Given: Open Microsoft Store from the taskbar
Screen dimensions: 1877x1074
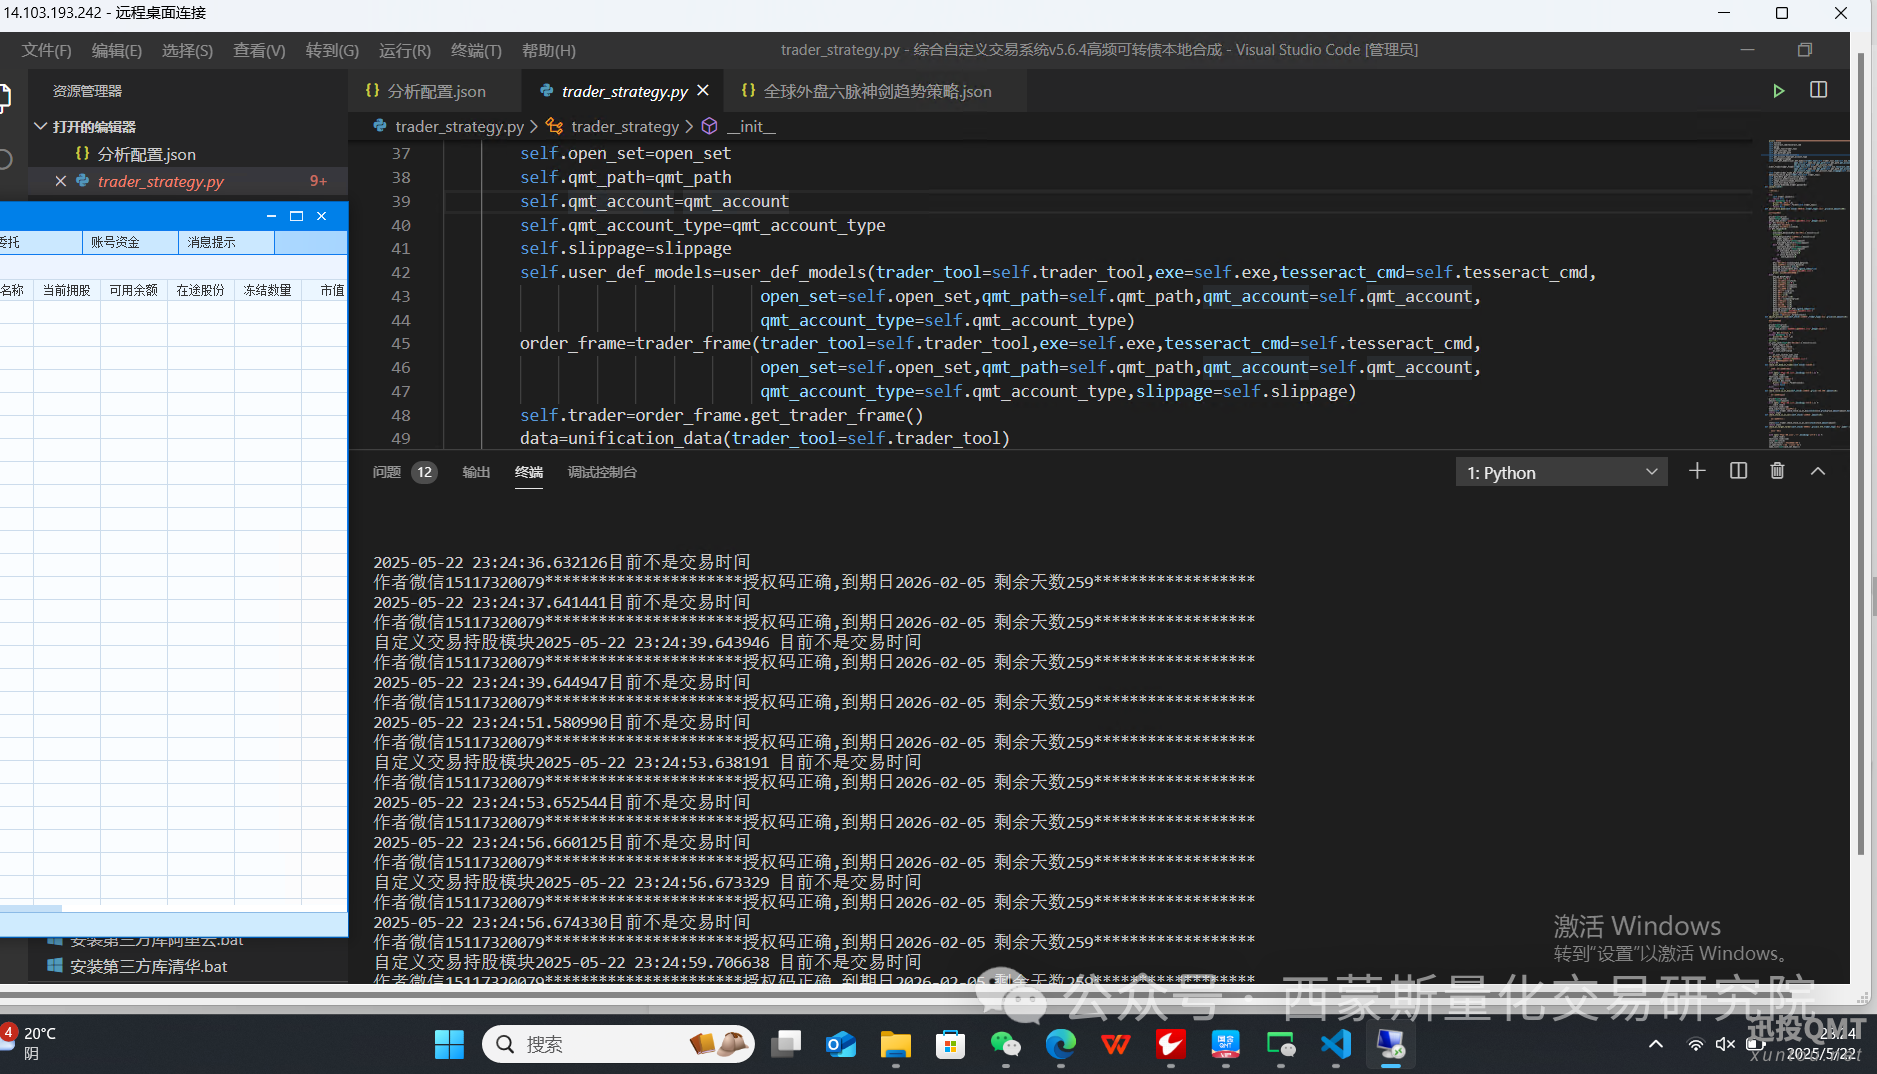Looking at the screenshot, I should (951, 1044).
